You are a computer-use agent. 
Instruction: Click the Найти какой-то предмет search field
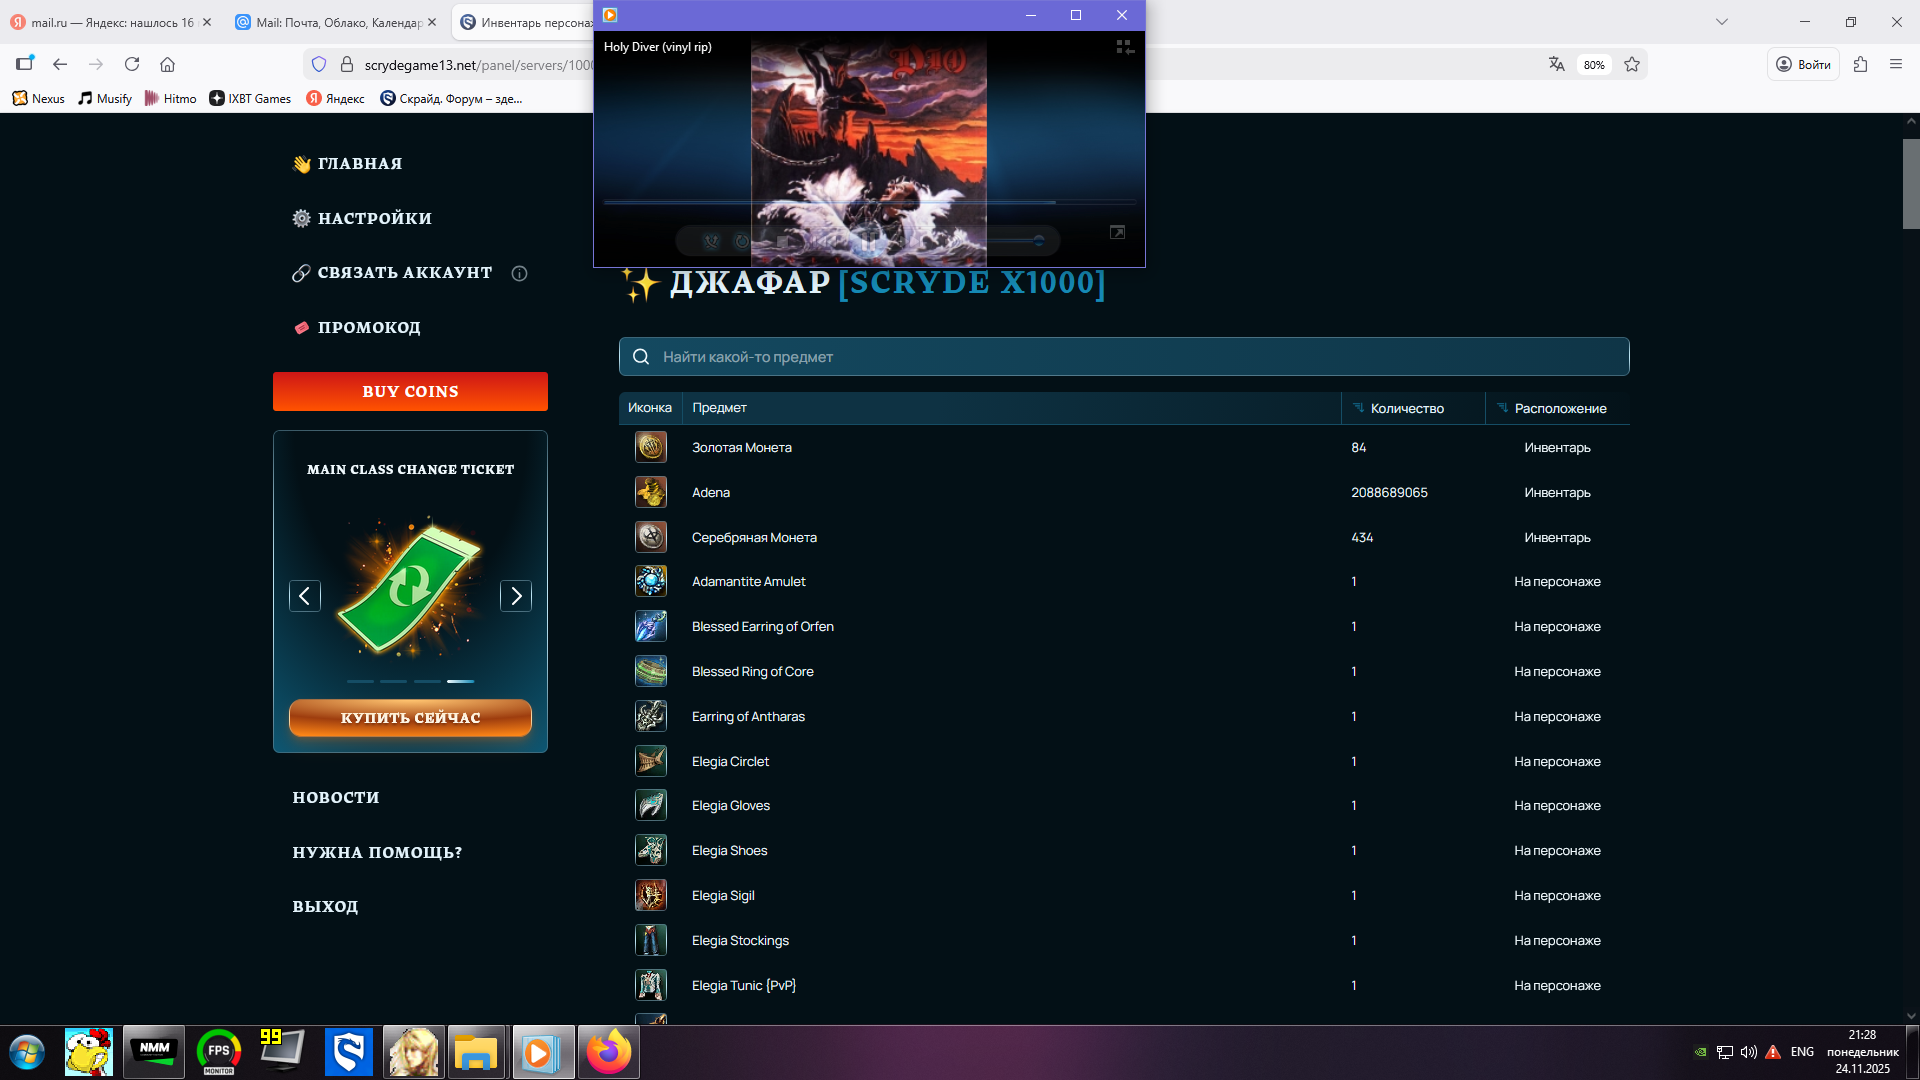coord(1124,357)
